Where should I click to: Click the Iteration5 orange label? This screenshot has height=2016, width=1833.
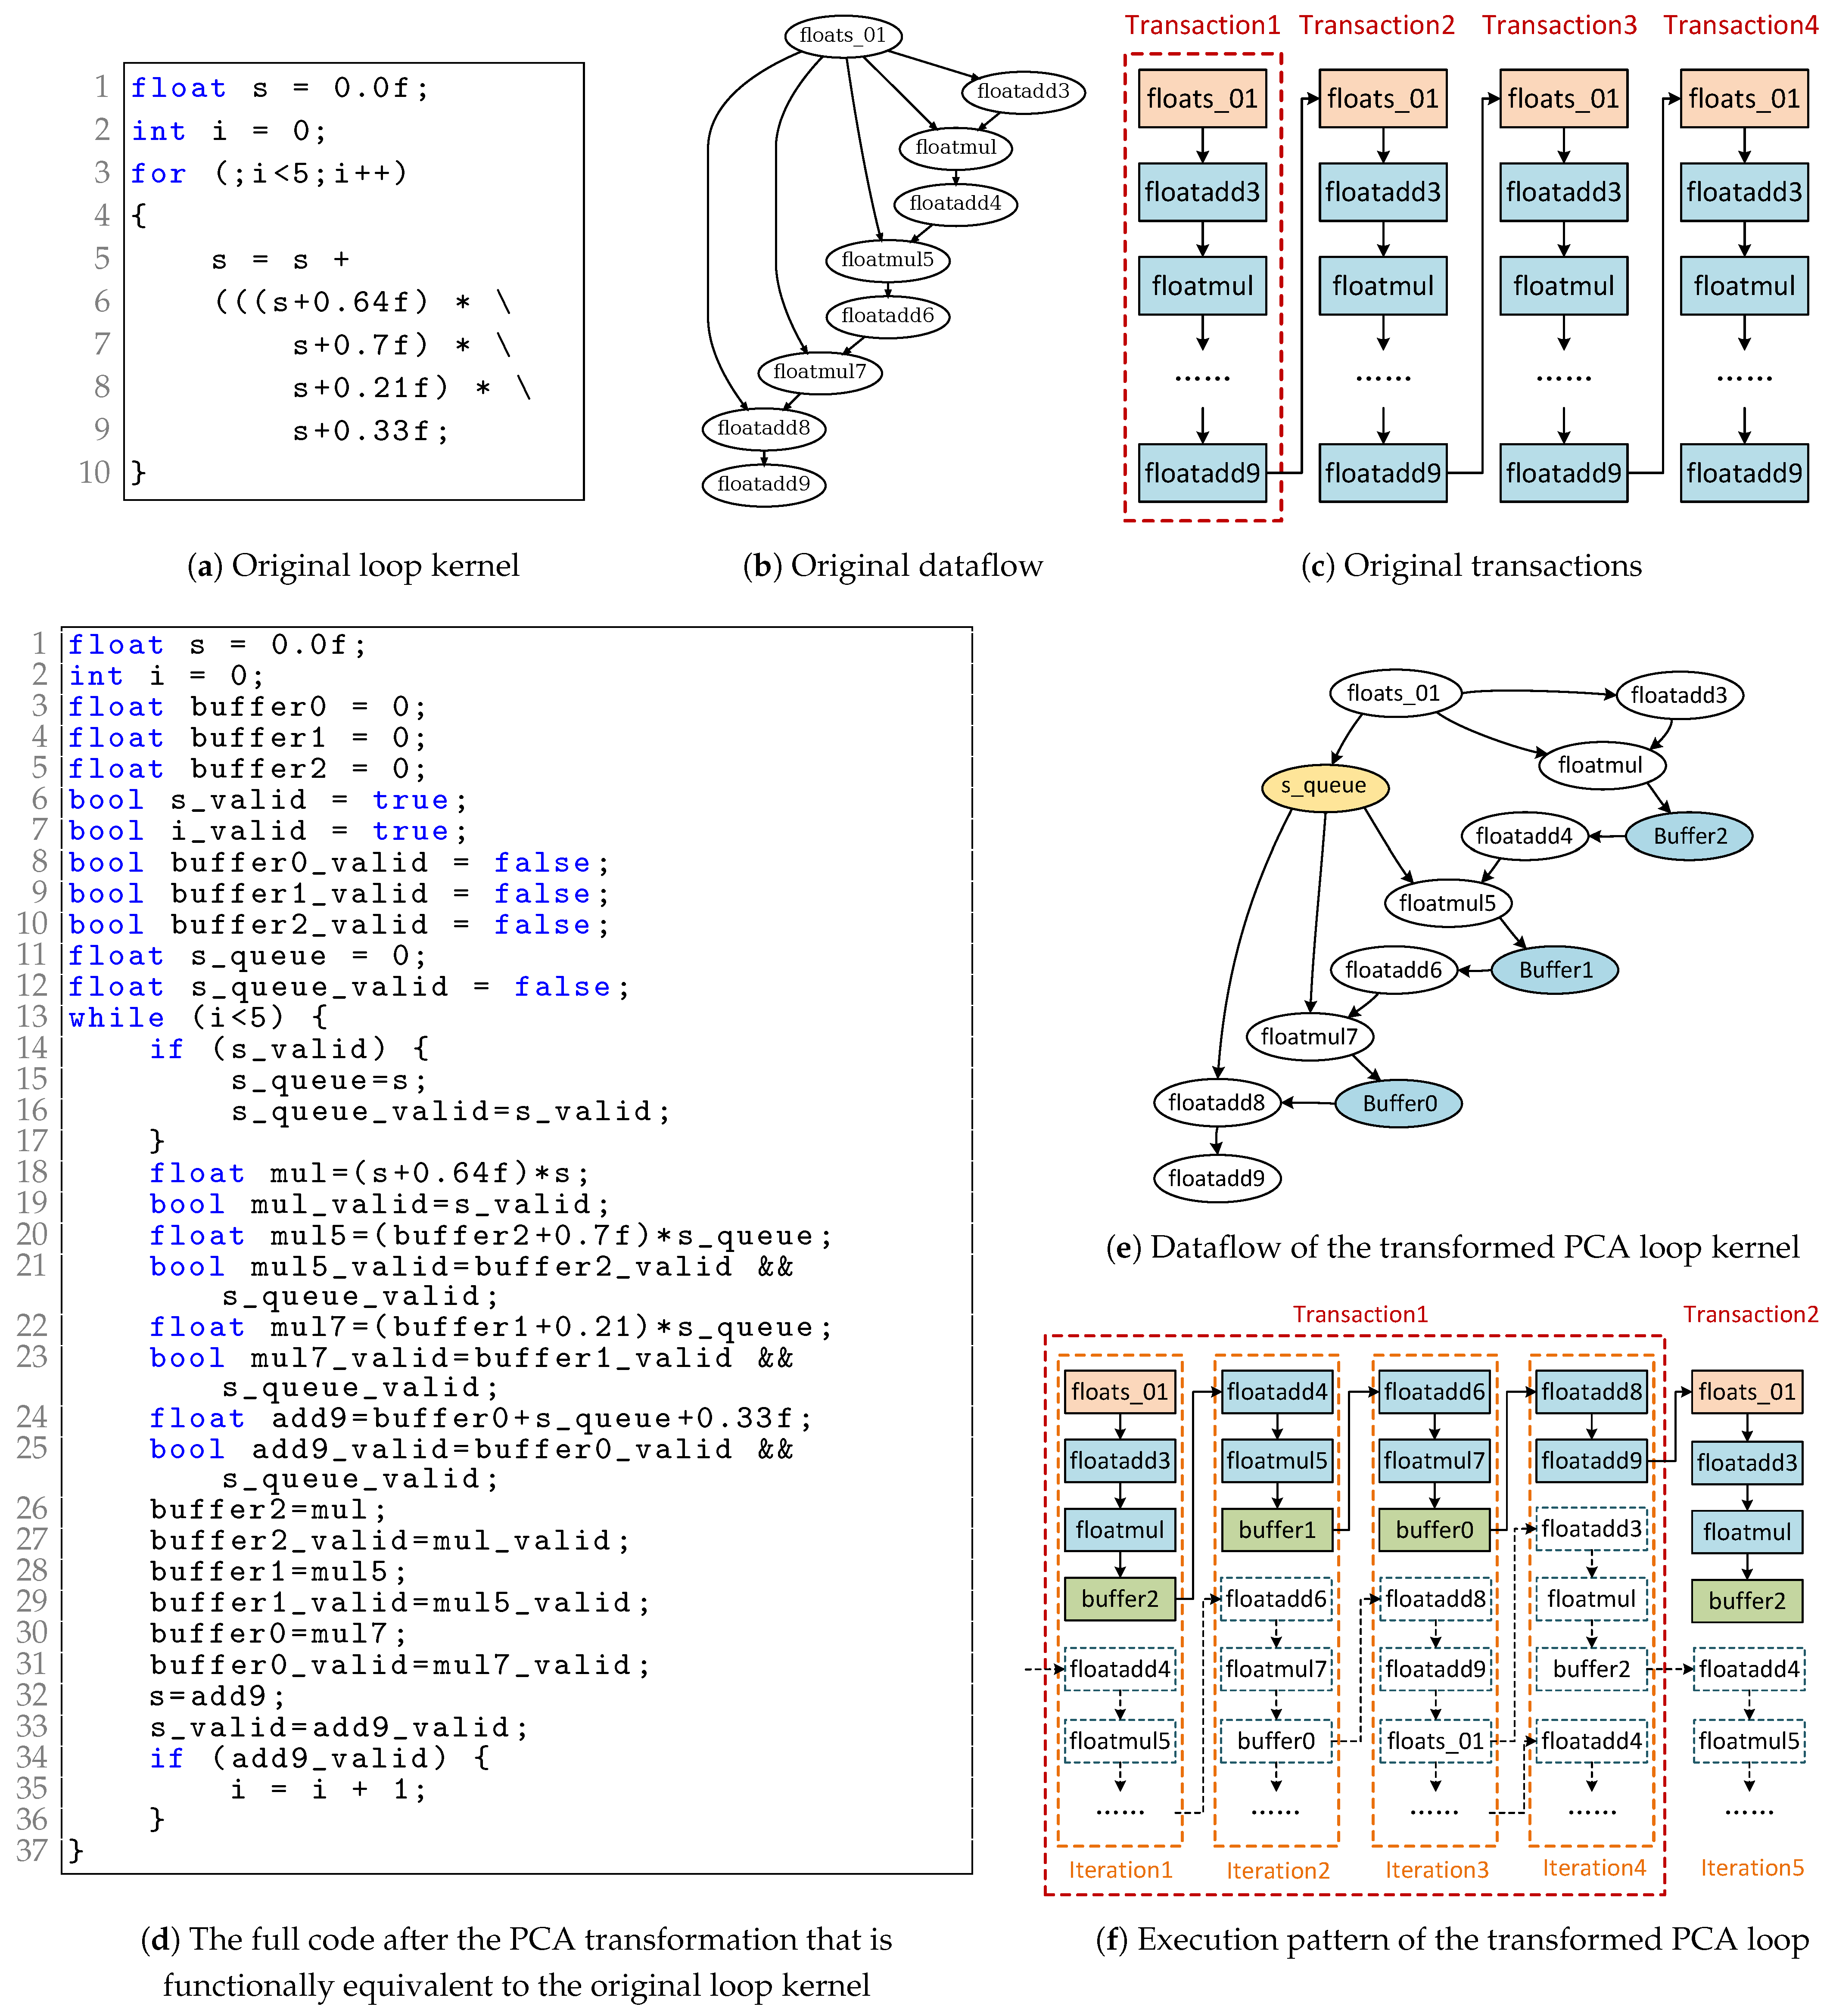click(1752, 1868)
